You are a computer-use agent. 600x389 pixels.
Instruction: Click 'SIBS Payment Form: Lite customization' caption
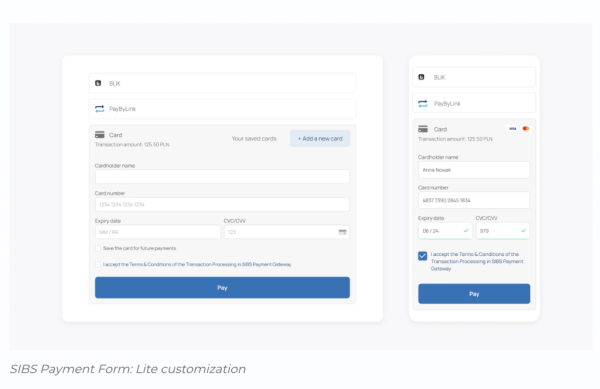pos(127,369)
